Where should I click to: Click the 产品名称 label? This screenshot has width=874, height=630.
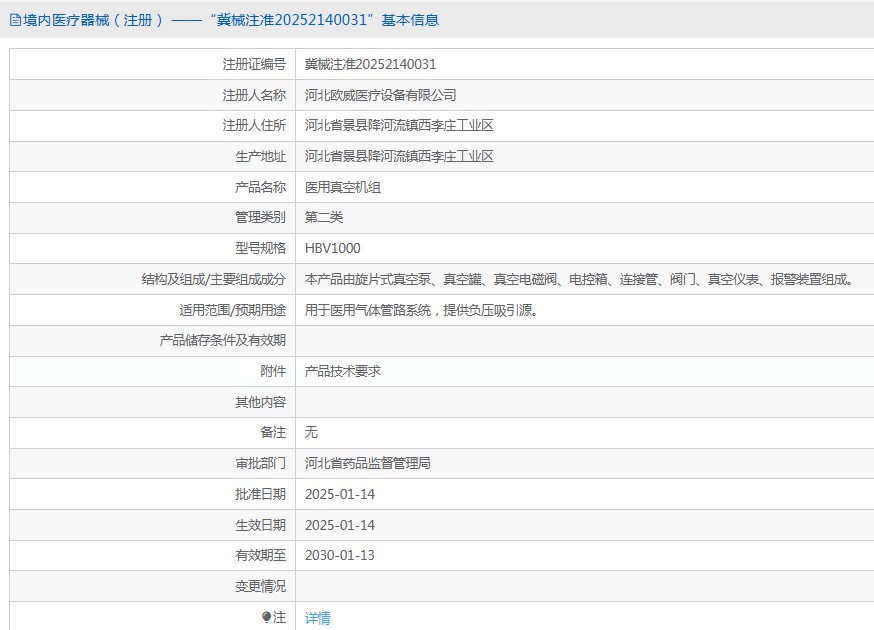pos(260,187)
